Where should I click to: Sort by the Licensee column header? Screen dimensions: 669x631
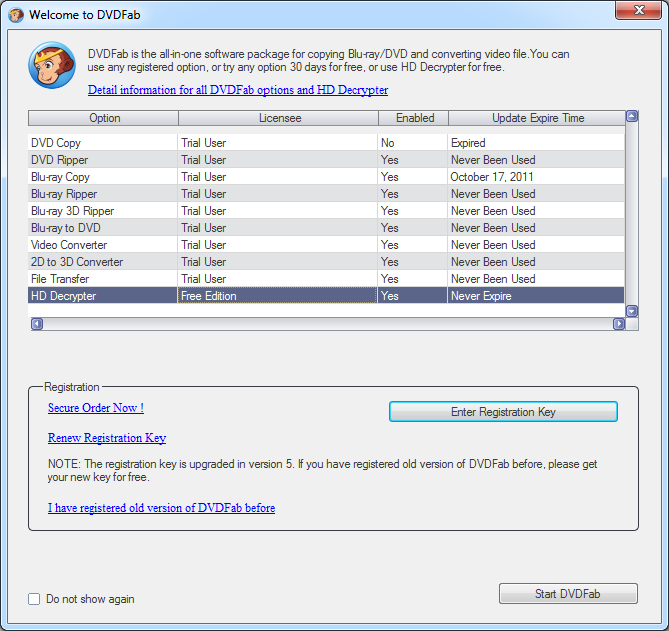click(279, 118)
